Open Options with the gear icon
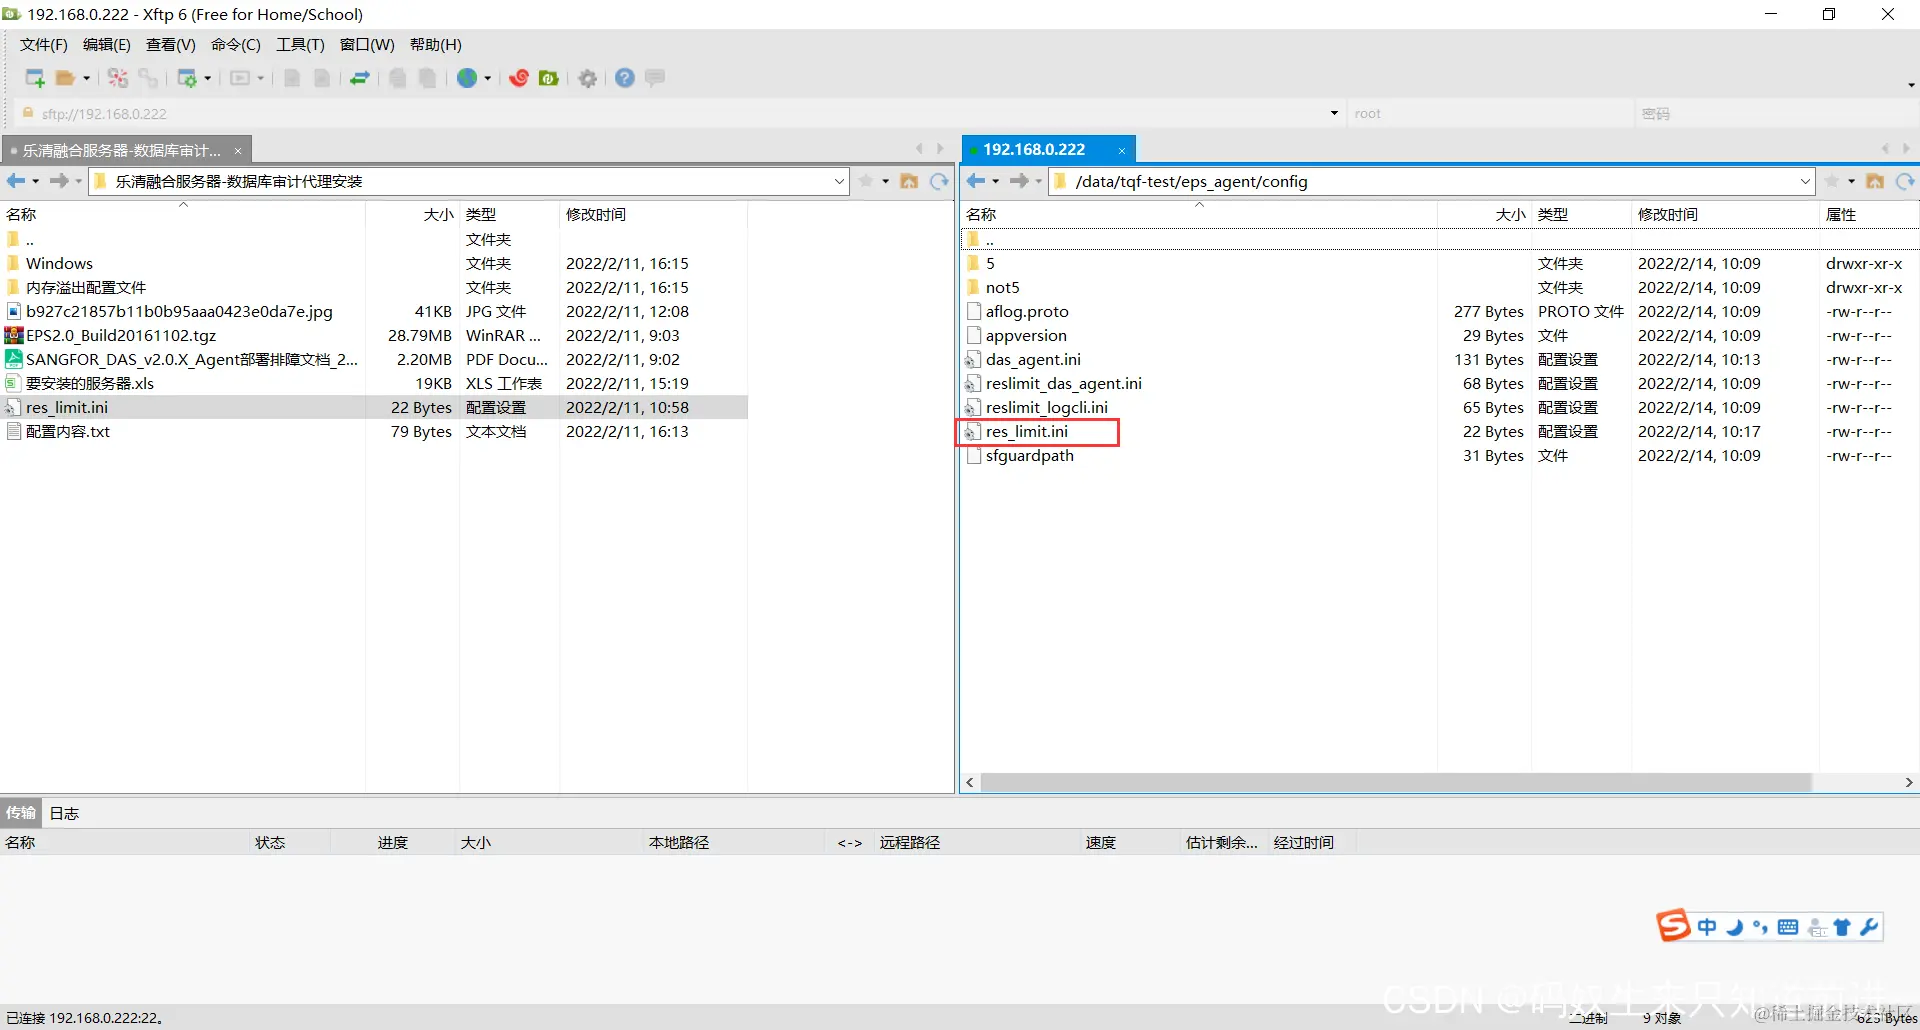The image size is (1920, 1030). click(x=588, y=78)
